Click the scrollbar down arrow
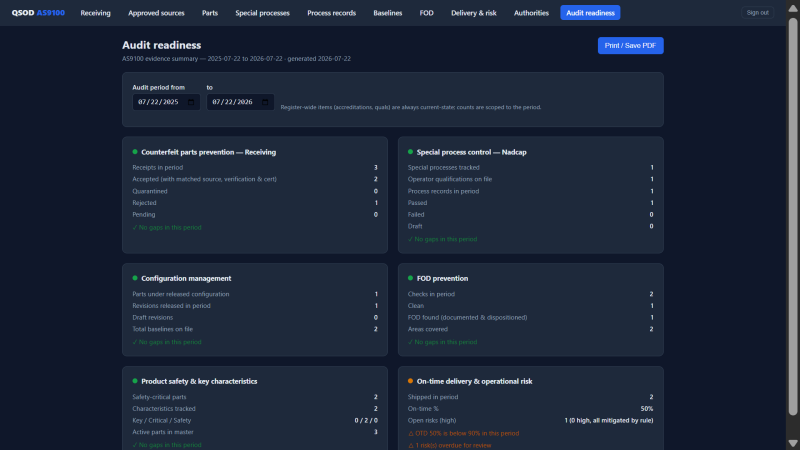This screenshot has width=800, height=450. (793, 443)
